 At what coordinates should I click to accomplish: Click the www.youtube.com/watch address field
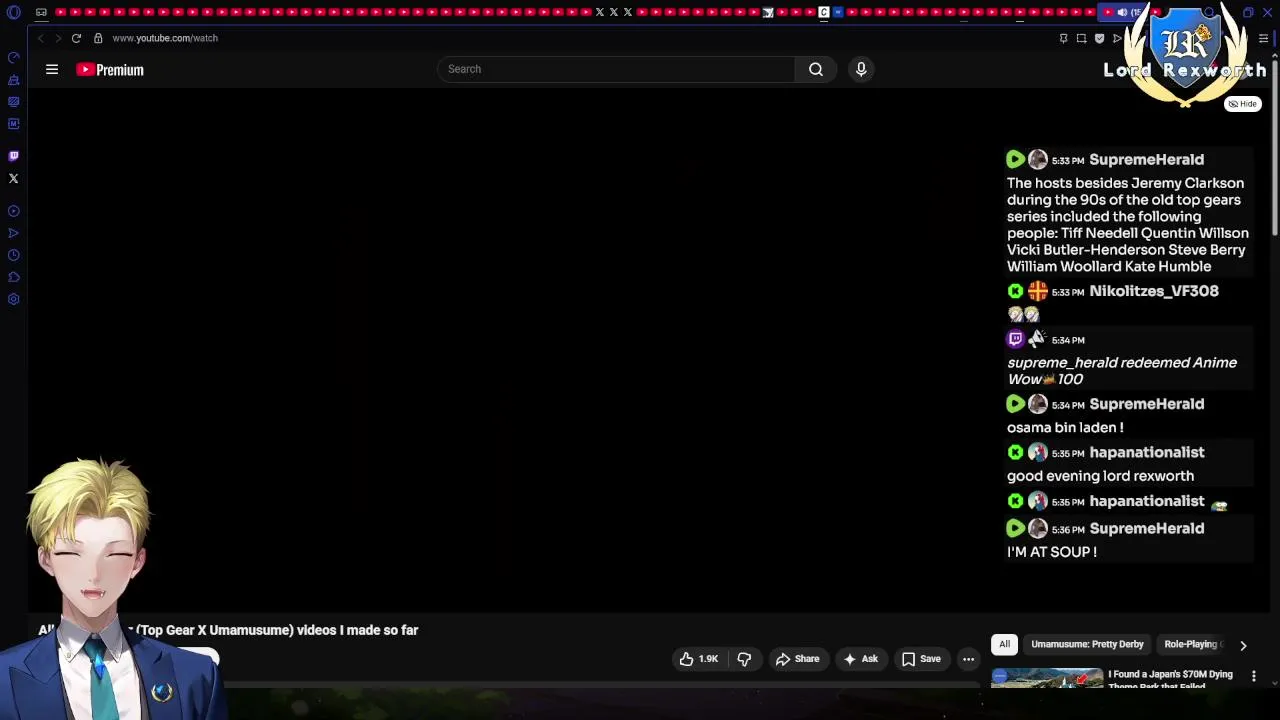click(165, 38)
